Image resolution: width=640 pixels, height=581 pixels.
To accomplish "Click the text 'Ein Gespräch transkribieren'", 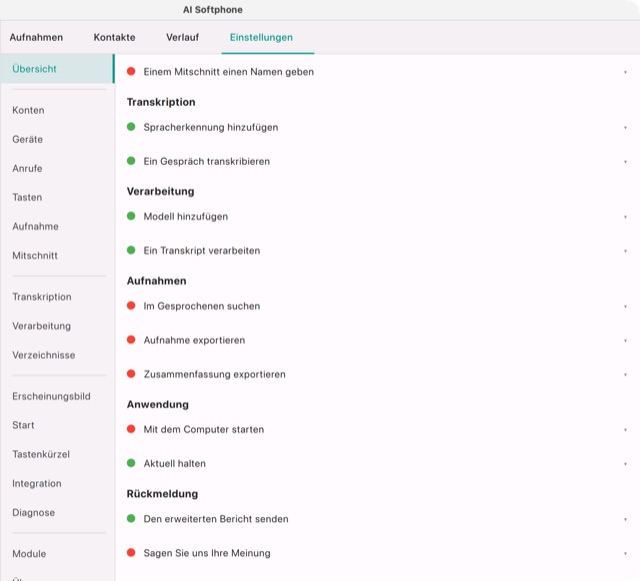I will (x=207, y=161).
